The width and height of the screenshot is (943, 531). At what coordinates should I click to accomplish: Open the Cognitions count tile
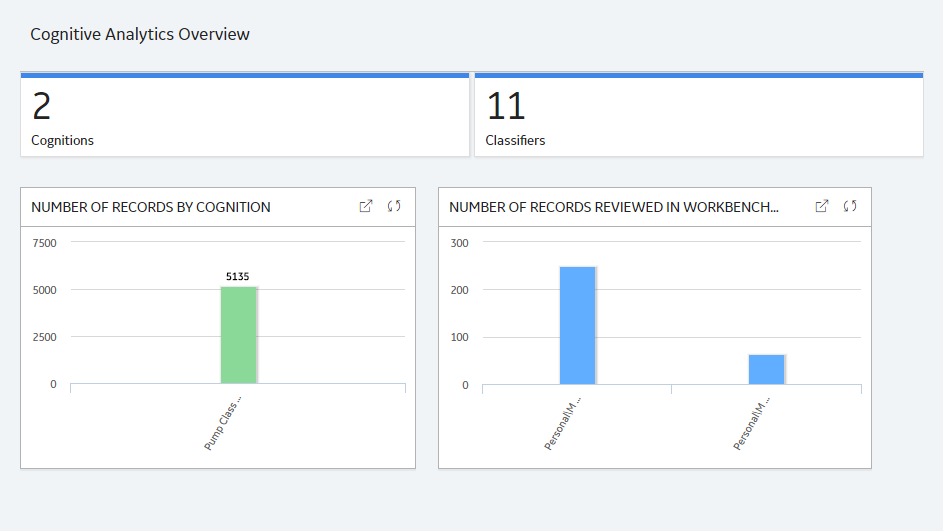coord(245,114)
